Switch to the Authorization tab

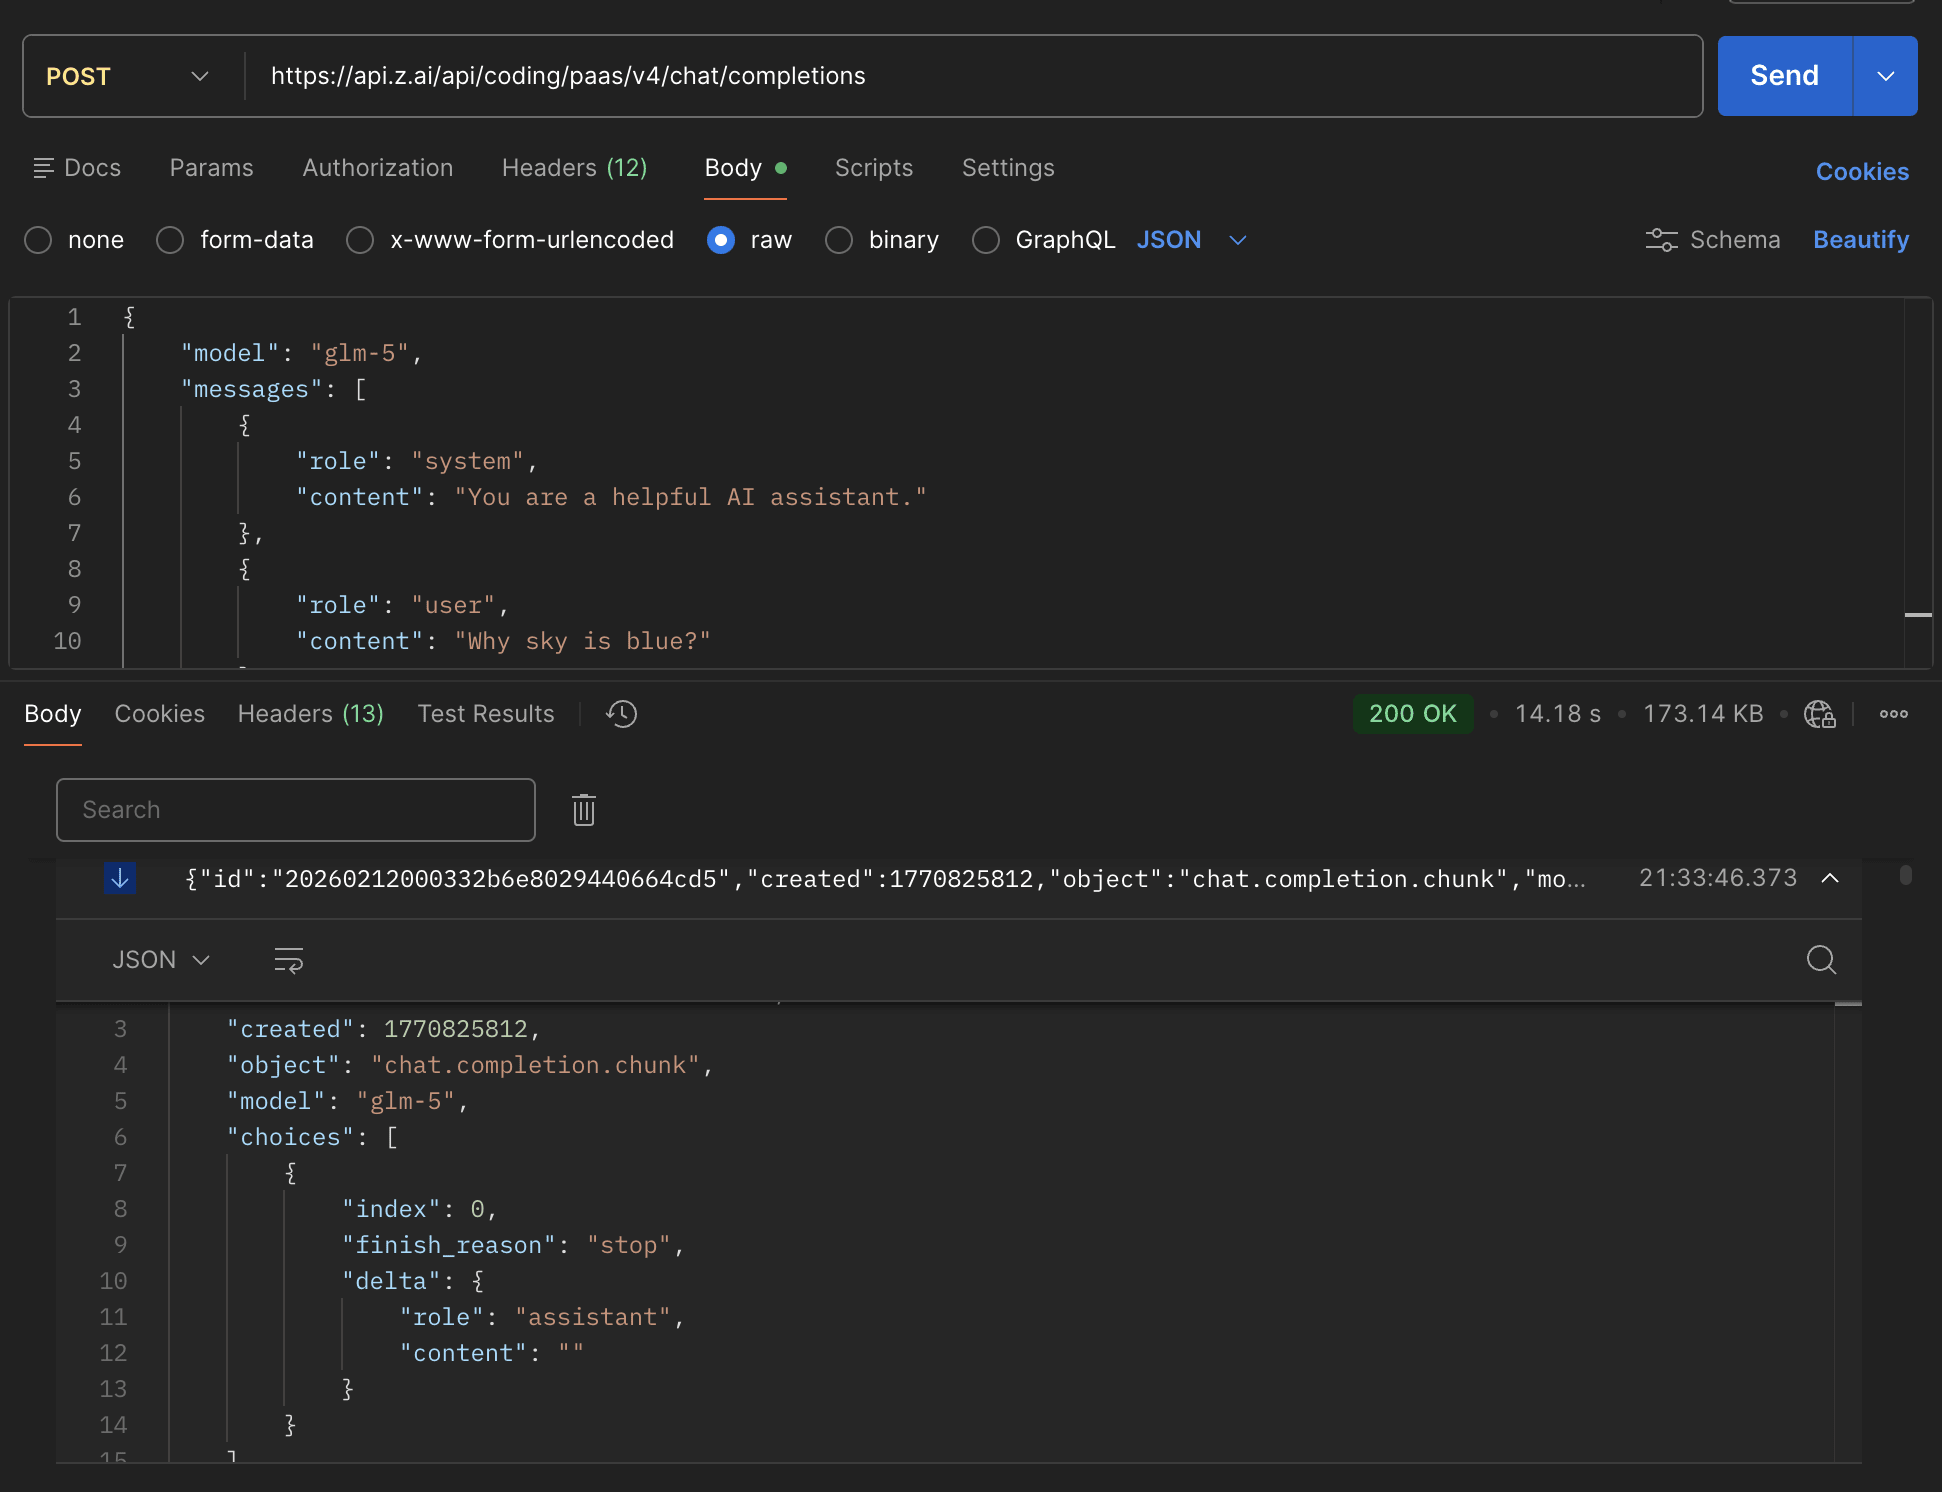pos(377,168)
